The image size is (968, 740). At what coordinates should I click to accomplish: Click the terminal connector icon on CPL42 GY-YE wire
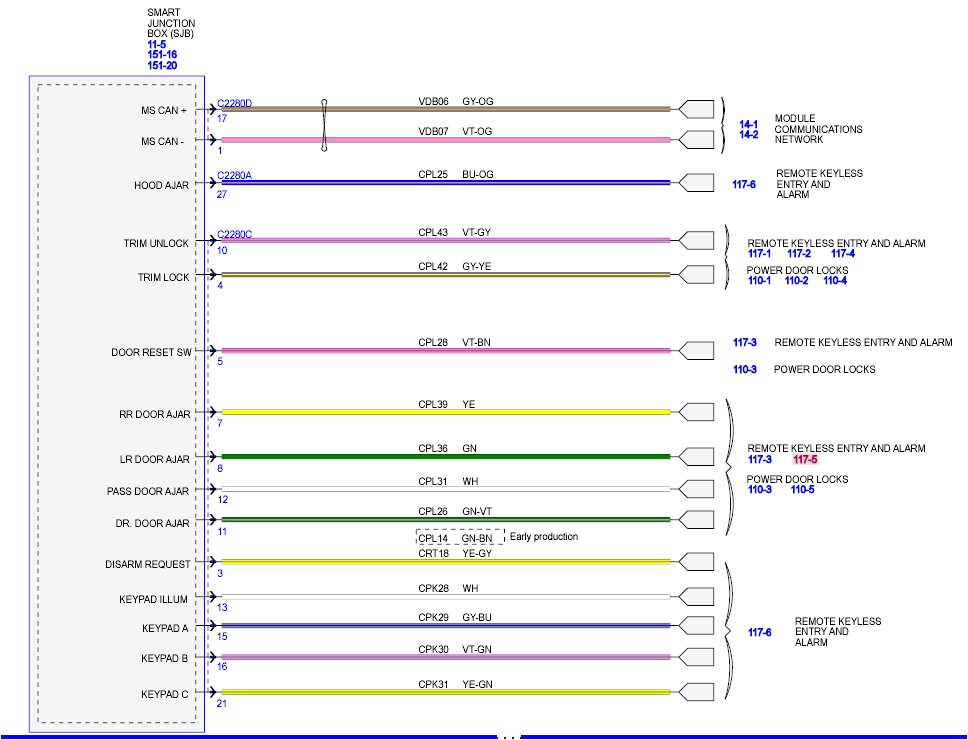point(695,274)
